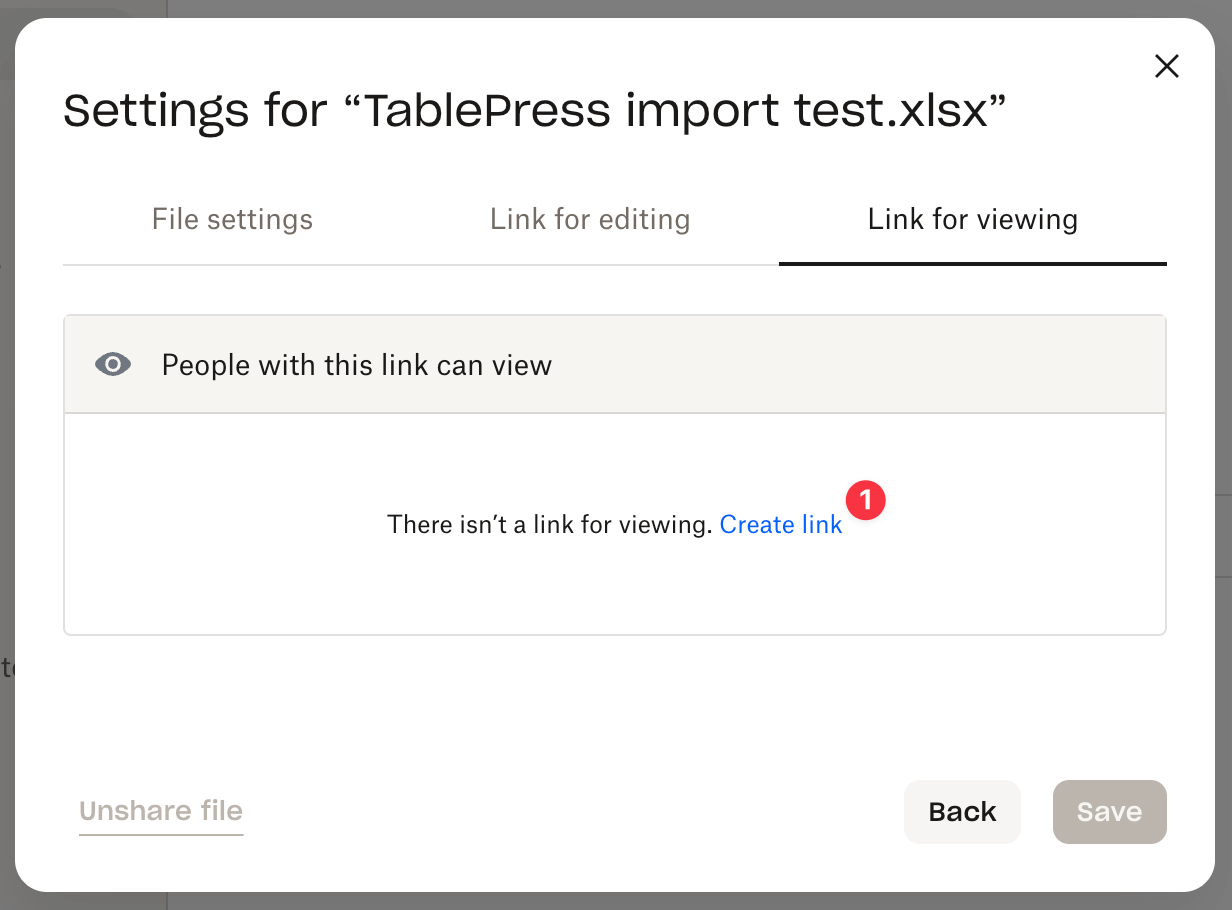The image size is (1232, 910).
Task: Switch to the File settings tab
Action: coord(232,219)
